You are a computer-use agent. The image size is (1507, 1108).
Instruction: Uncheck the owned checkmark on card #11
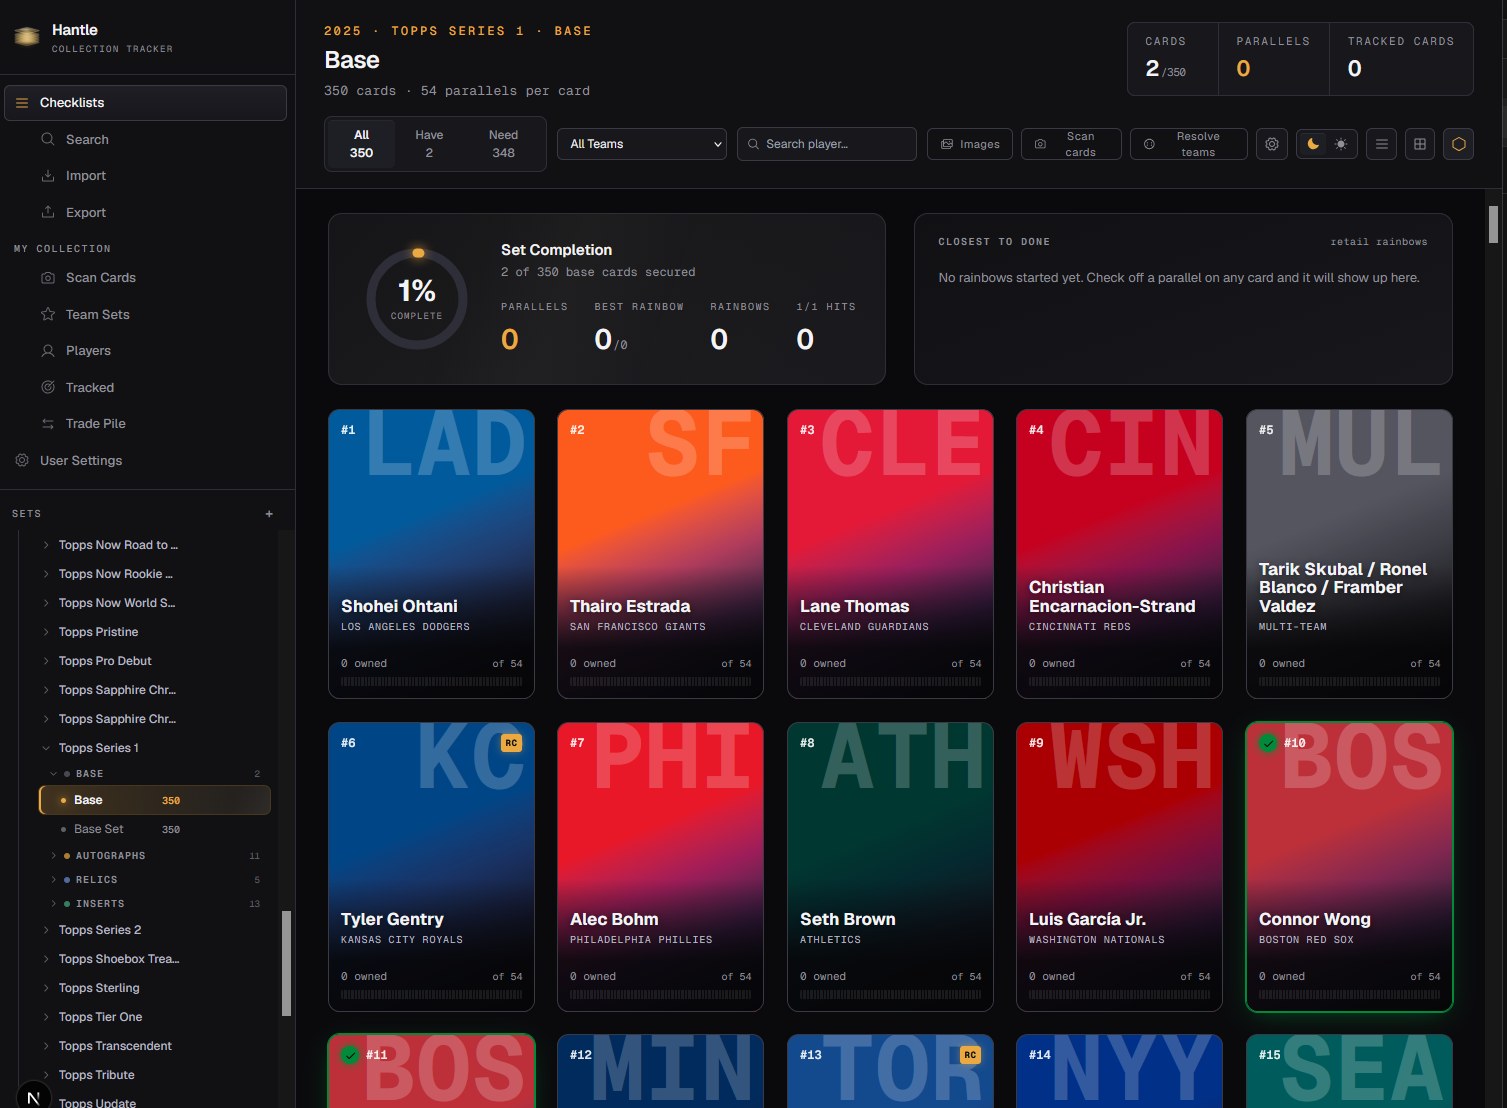[x=350, y=1055]
